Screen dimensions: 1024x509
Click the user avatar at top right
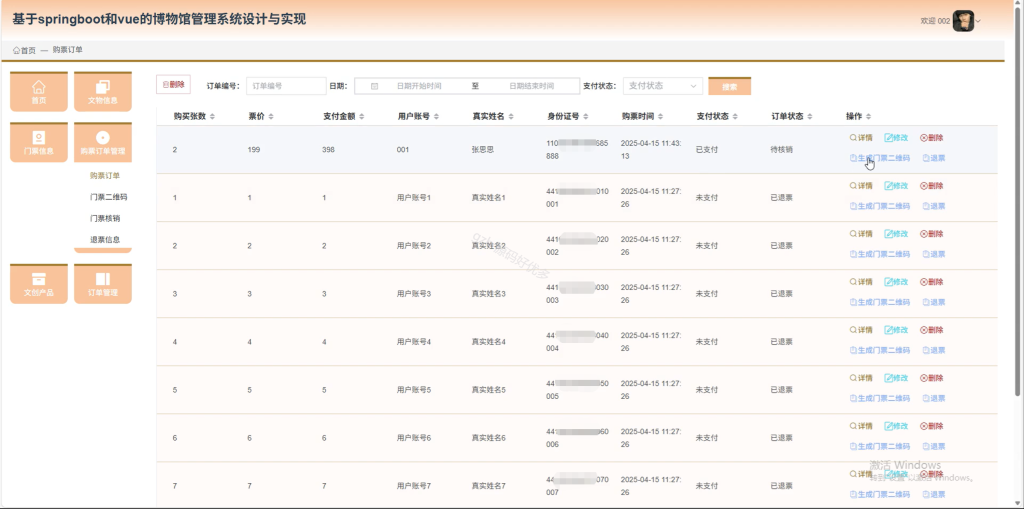[963, 21]
